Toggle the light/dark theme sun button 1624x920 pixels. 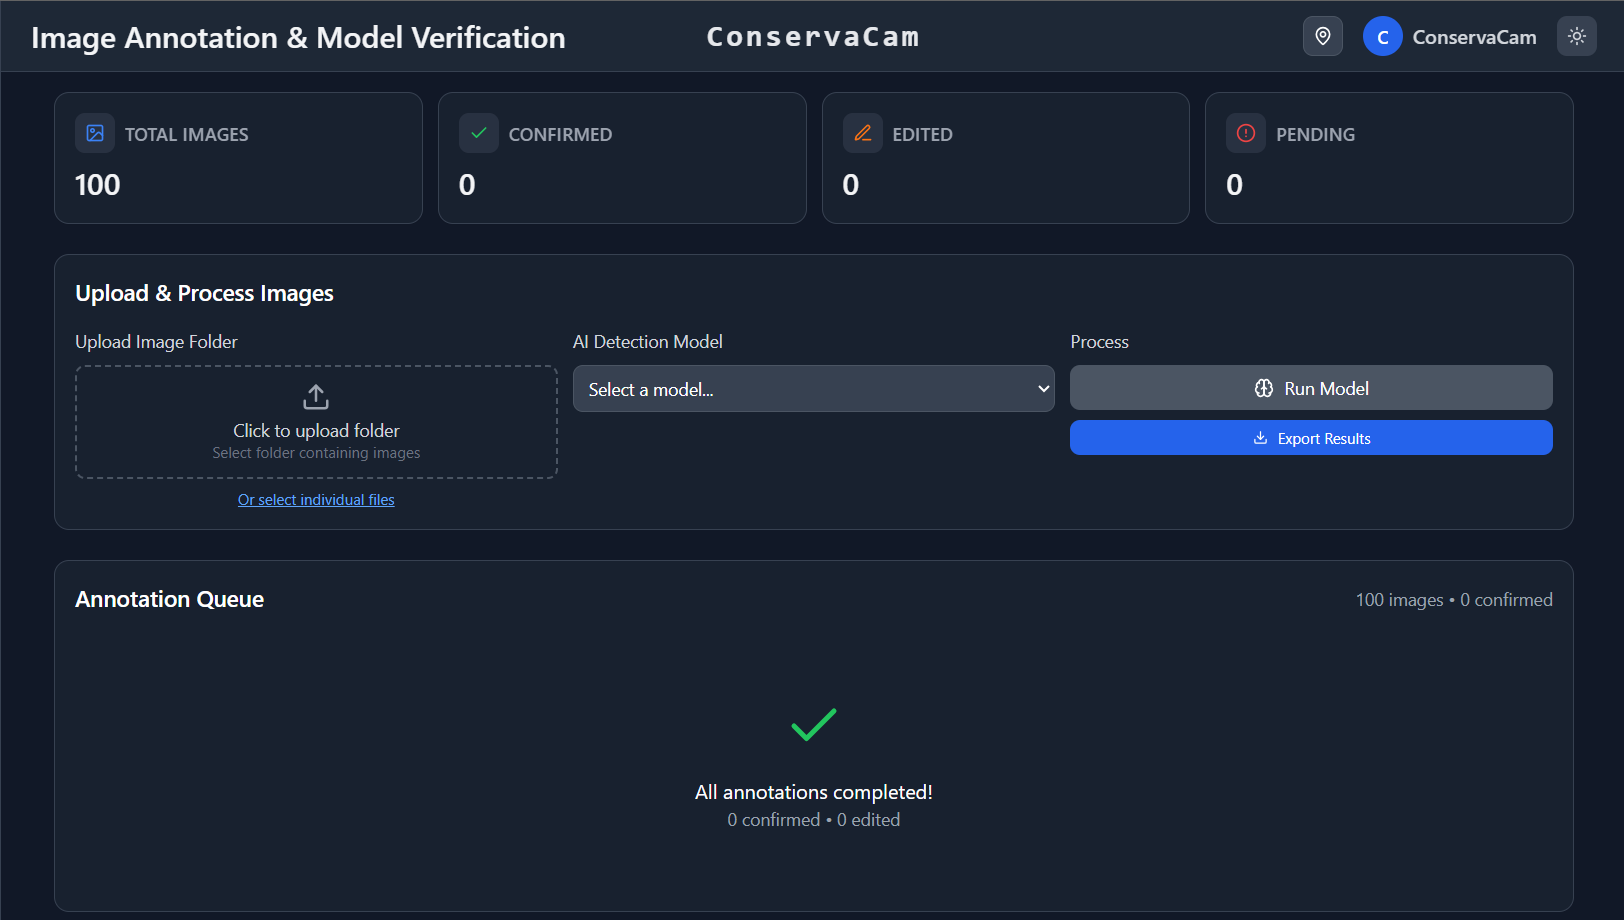[1576, 37]
